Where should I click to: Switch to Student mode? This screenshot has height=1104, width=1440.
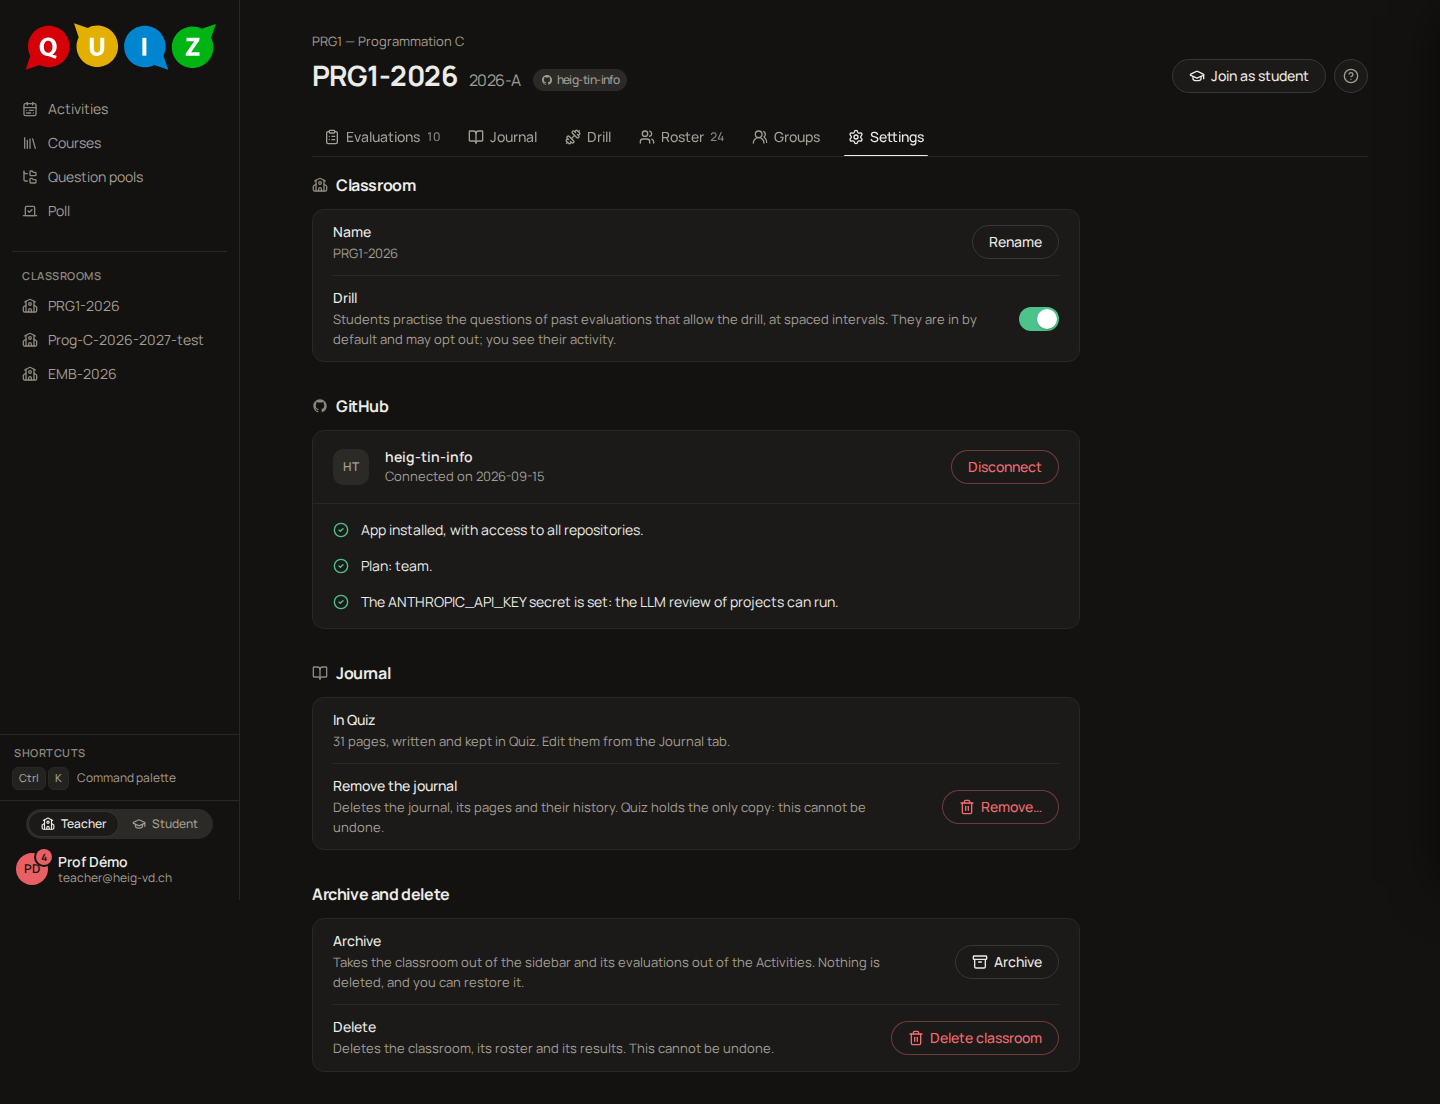coord(165,824)
